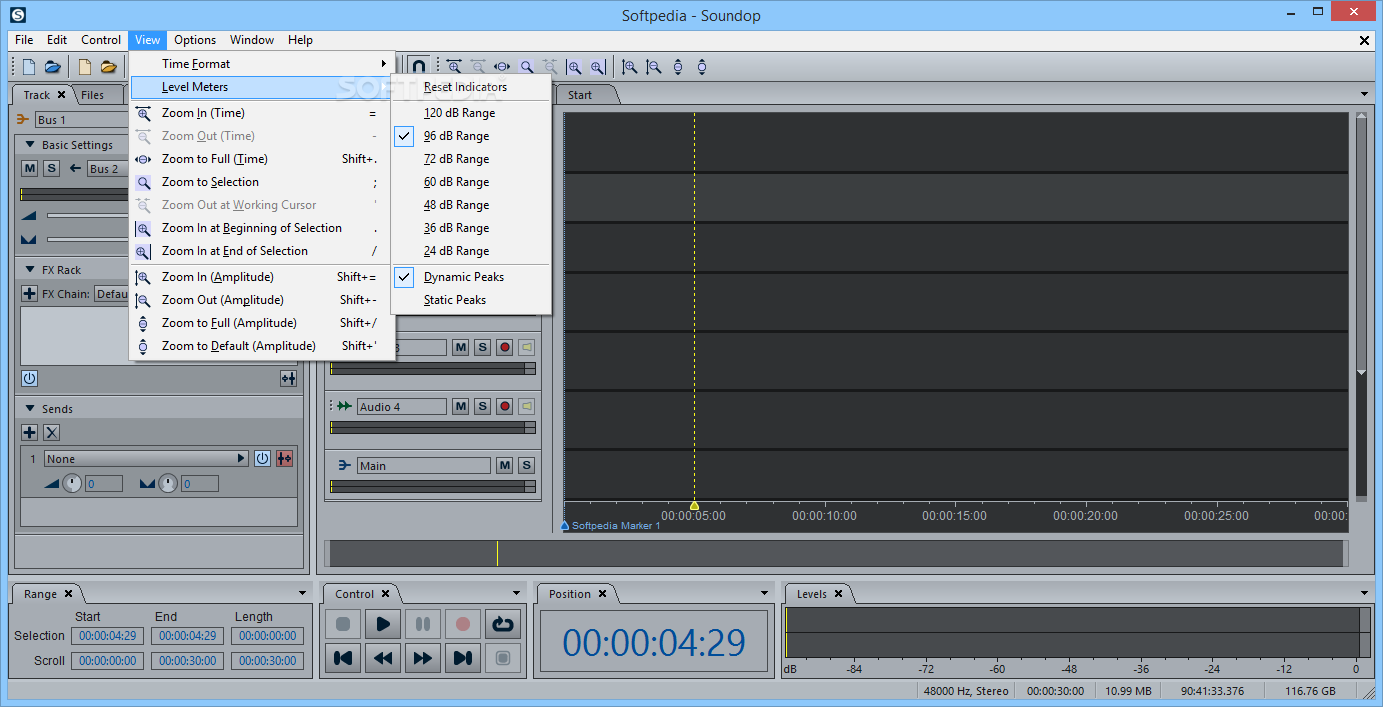Collapse the Sends section
This screenshot has width=1383, height=707.
[30, 408]
